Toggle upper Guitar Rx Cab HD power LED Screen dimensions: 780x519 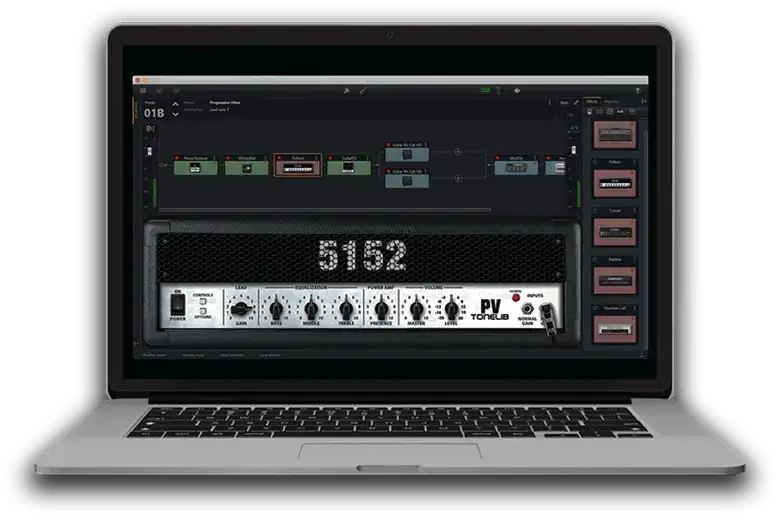(x=389, y=145)
